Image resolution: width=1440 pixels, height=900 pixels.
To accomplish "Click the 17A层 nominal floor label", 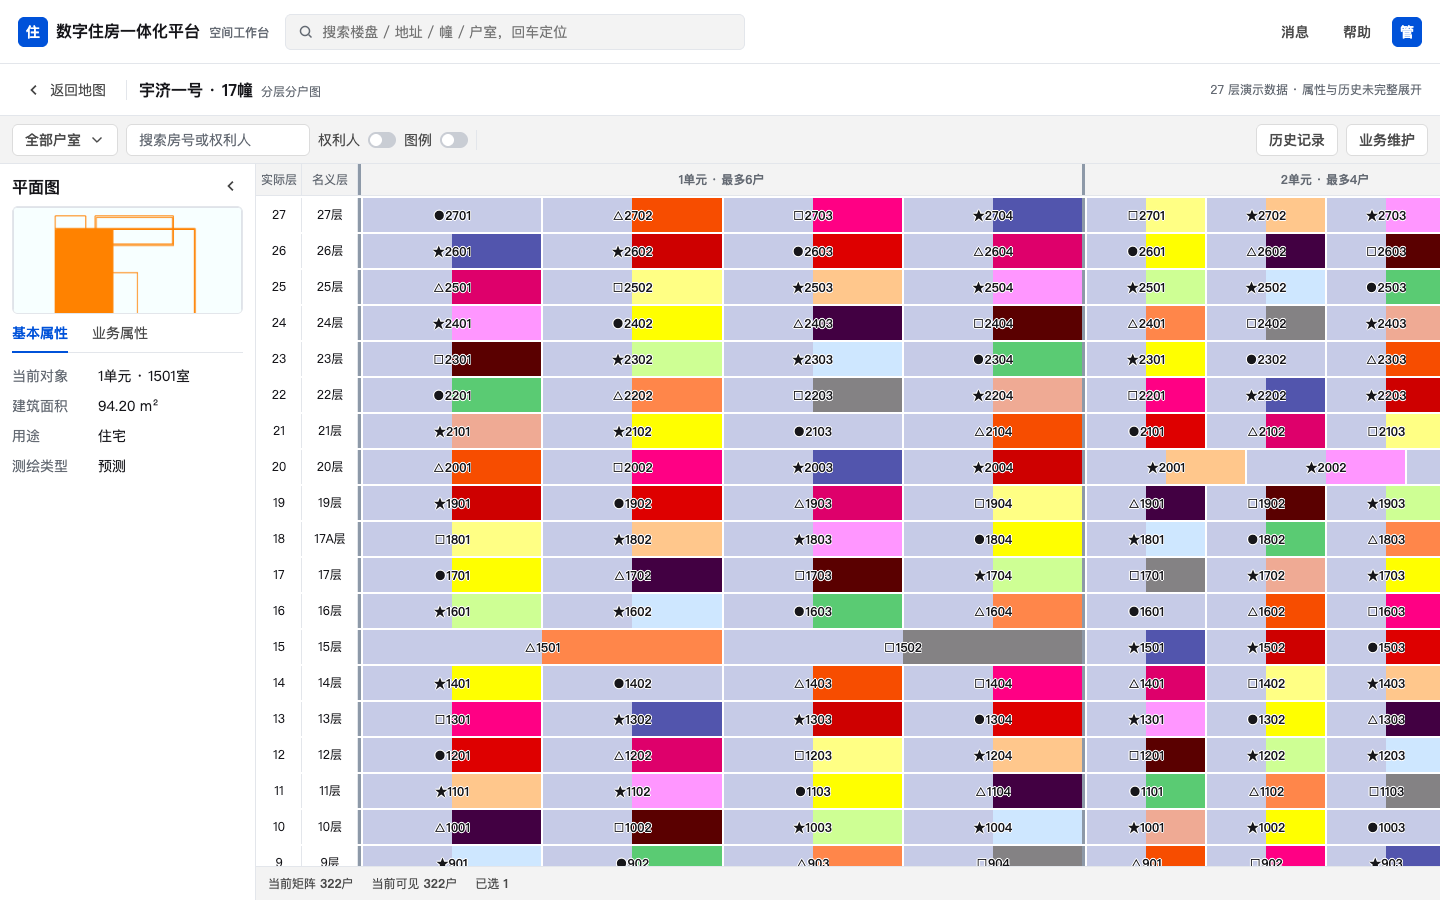I will pyautogui.click(x=330, y=539).
